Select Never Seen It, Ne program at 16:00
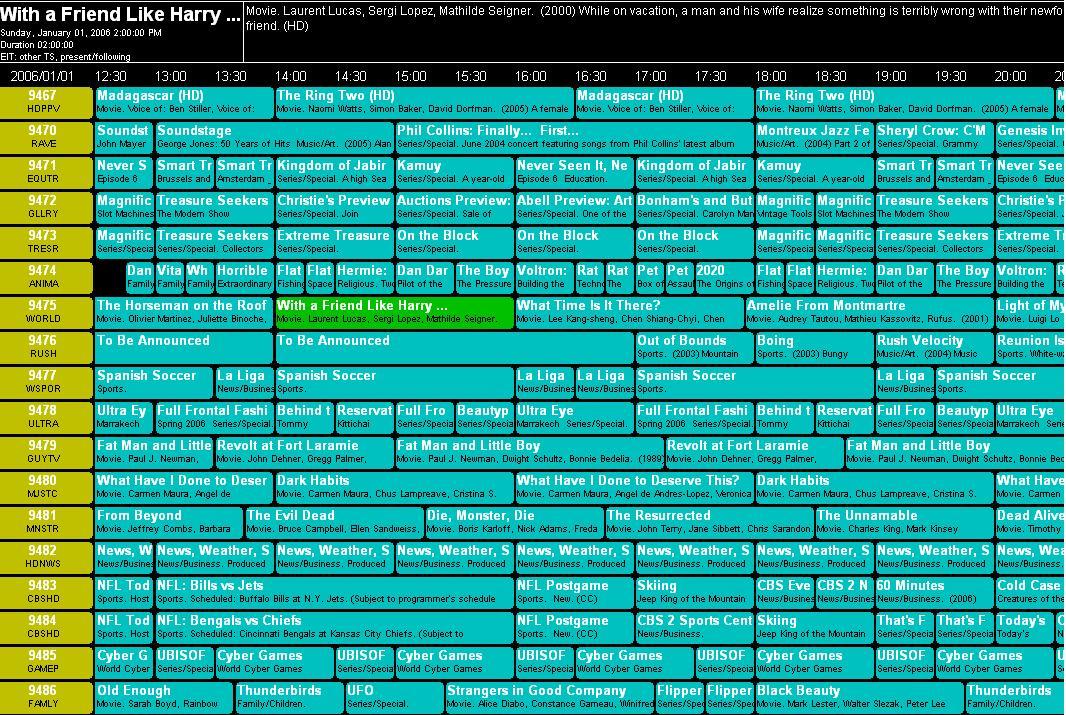The width and height of the screenshot is (1066, 715). click(x=574, y=172)
